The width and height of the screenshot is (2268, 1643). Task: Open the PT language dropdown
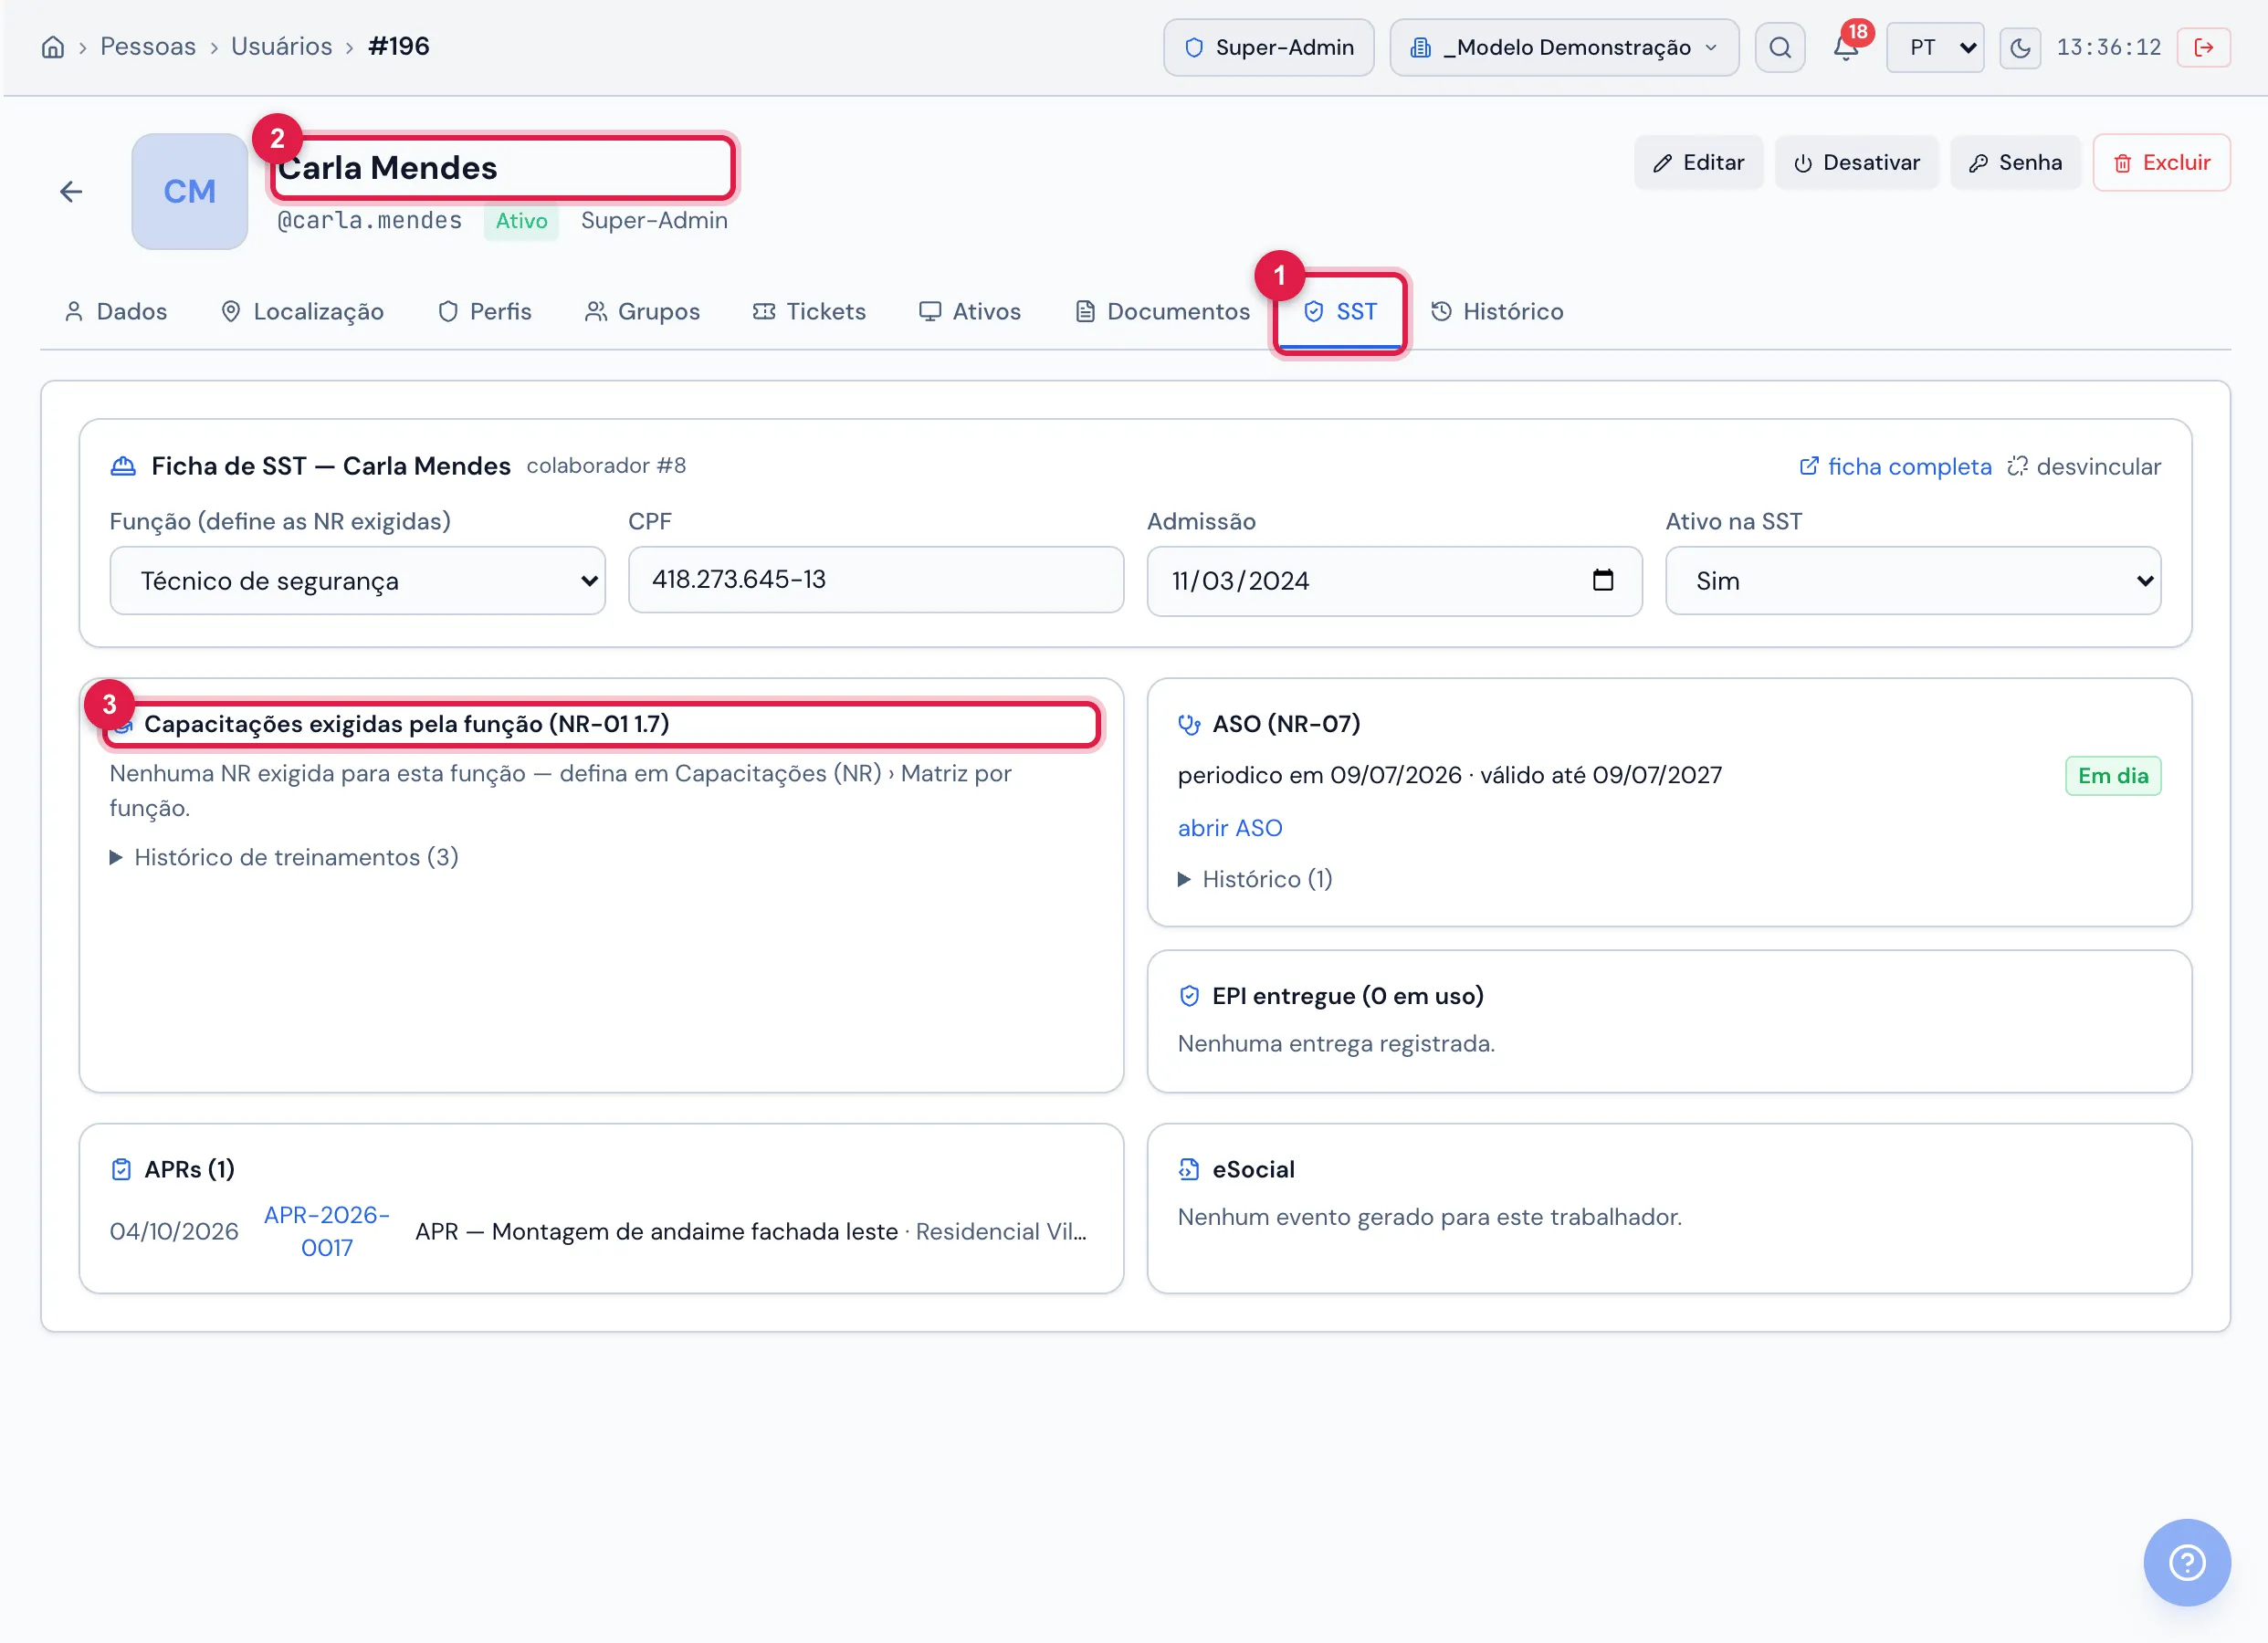click(x=1935, y=47)
